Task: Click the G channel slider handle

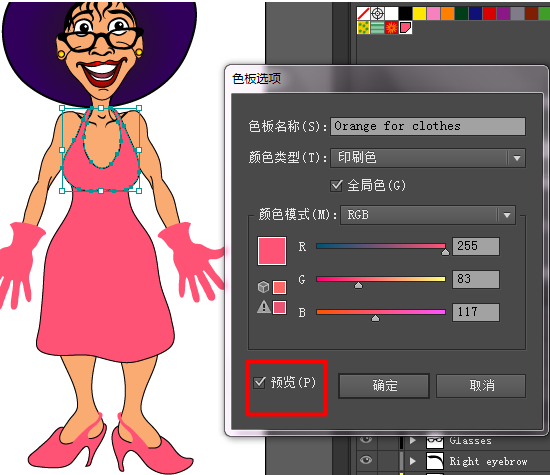Action: [358, 285]
